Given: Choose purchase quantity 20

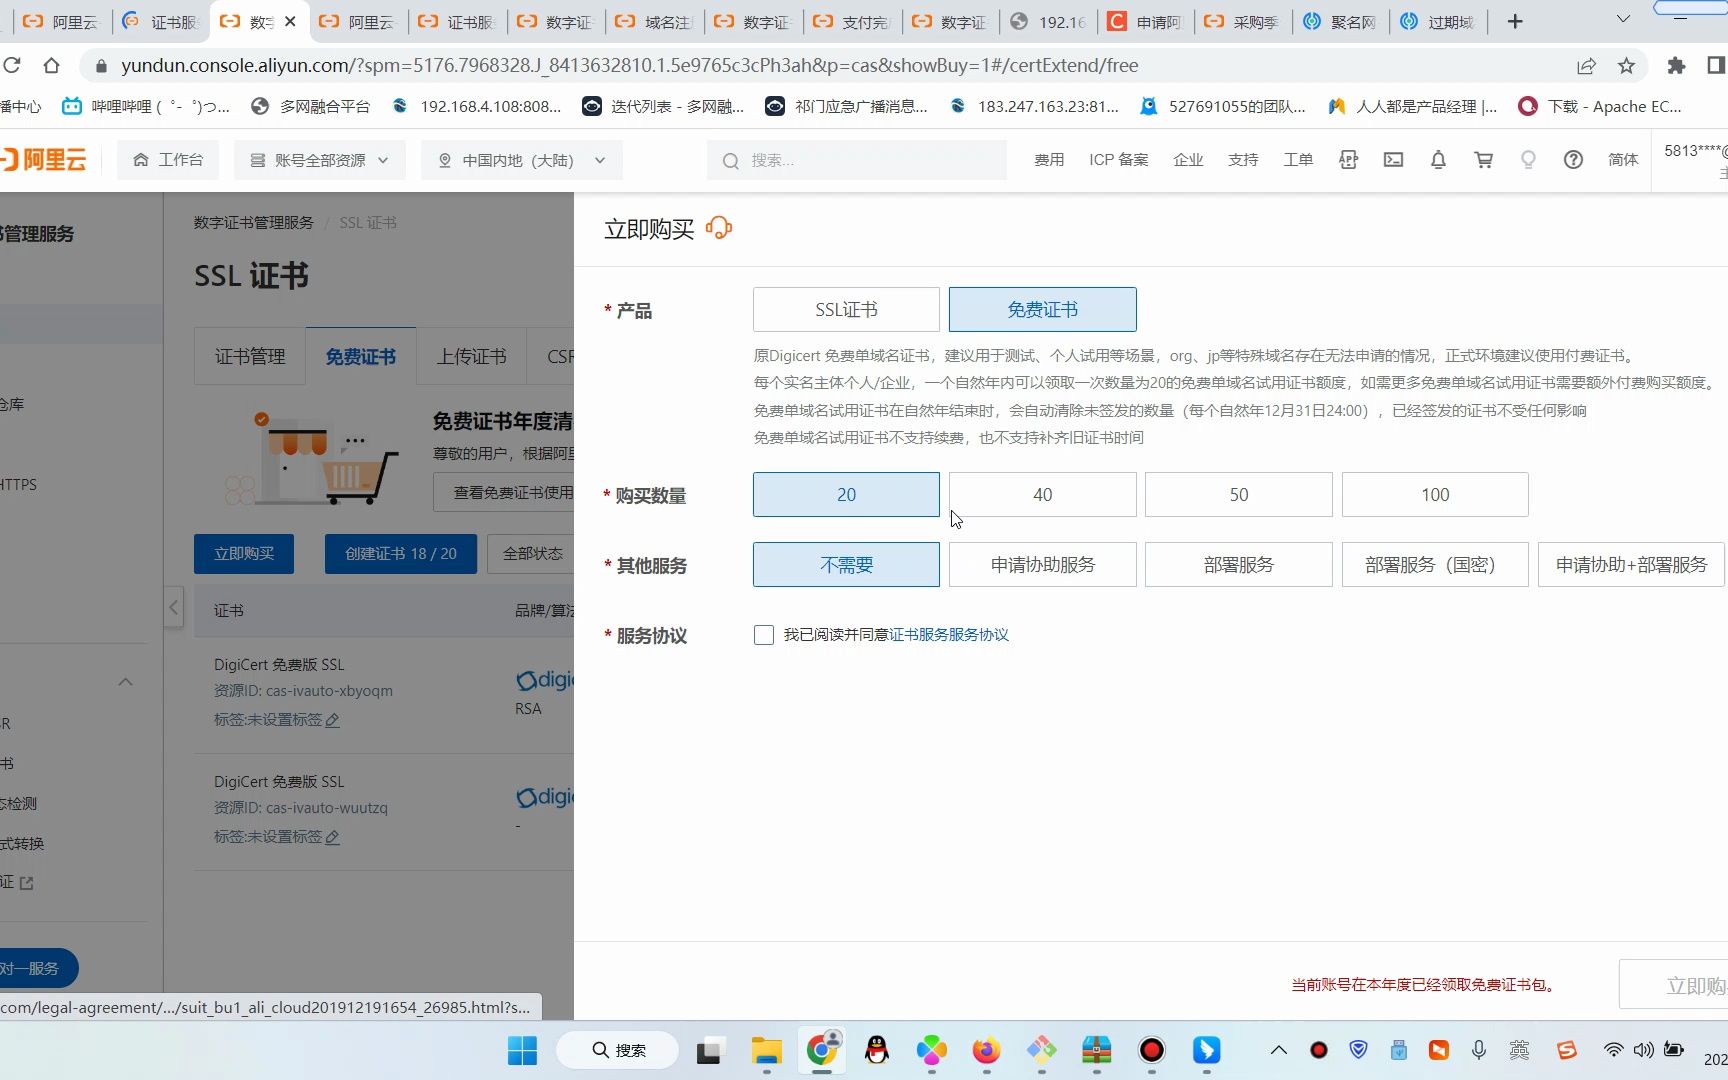Looking at the screenshot, I should [846, 495].
